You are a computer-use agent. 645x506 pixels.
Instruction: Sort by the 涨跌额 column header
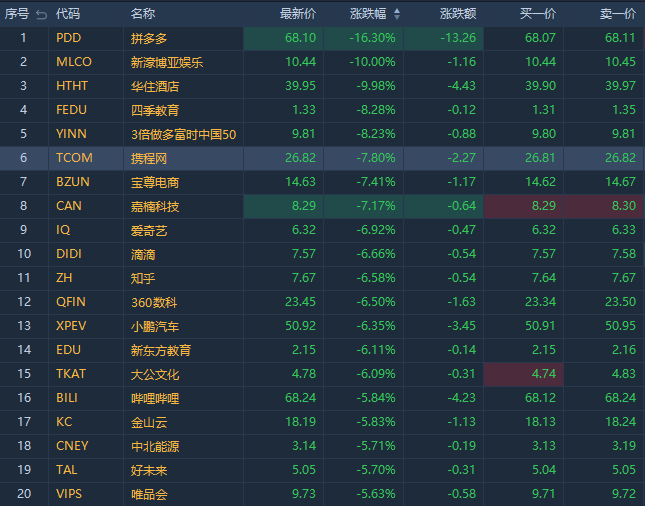tap(457, 14)
